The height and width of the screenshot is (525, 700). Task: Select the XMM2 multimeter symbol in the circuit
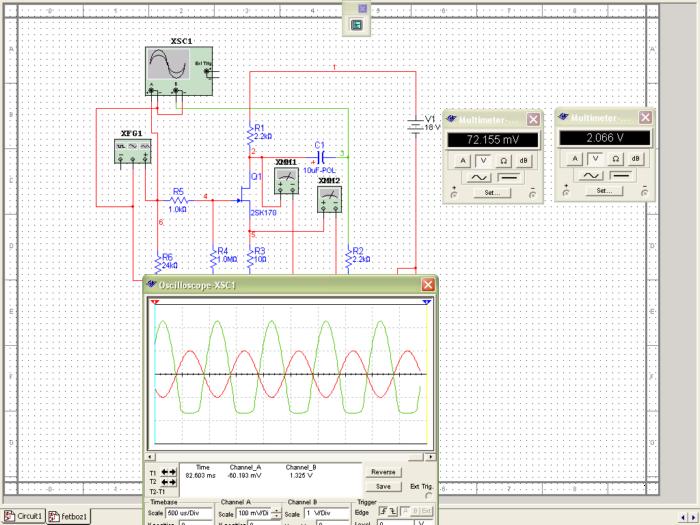coord(329,200)
